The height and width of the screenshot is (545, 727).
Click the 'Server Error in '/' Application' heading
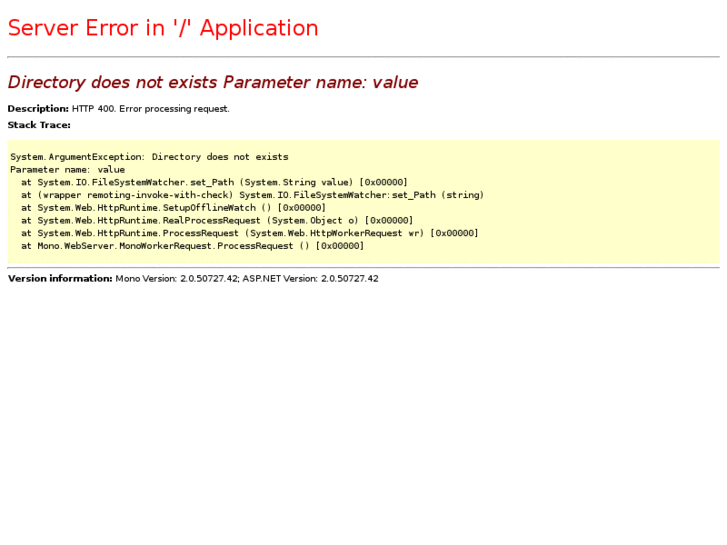coord(163,28)
